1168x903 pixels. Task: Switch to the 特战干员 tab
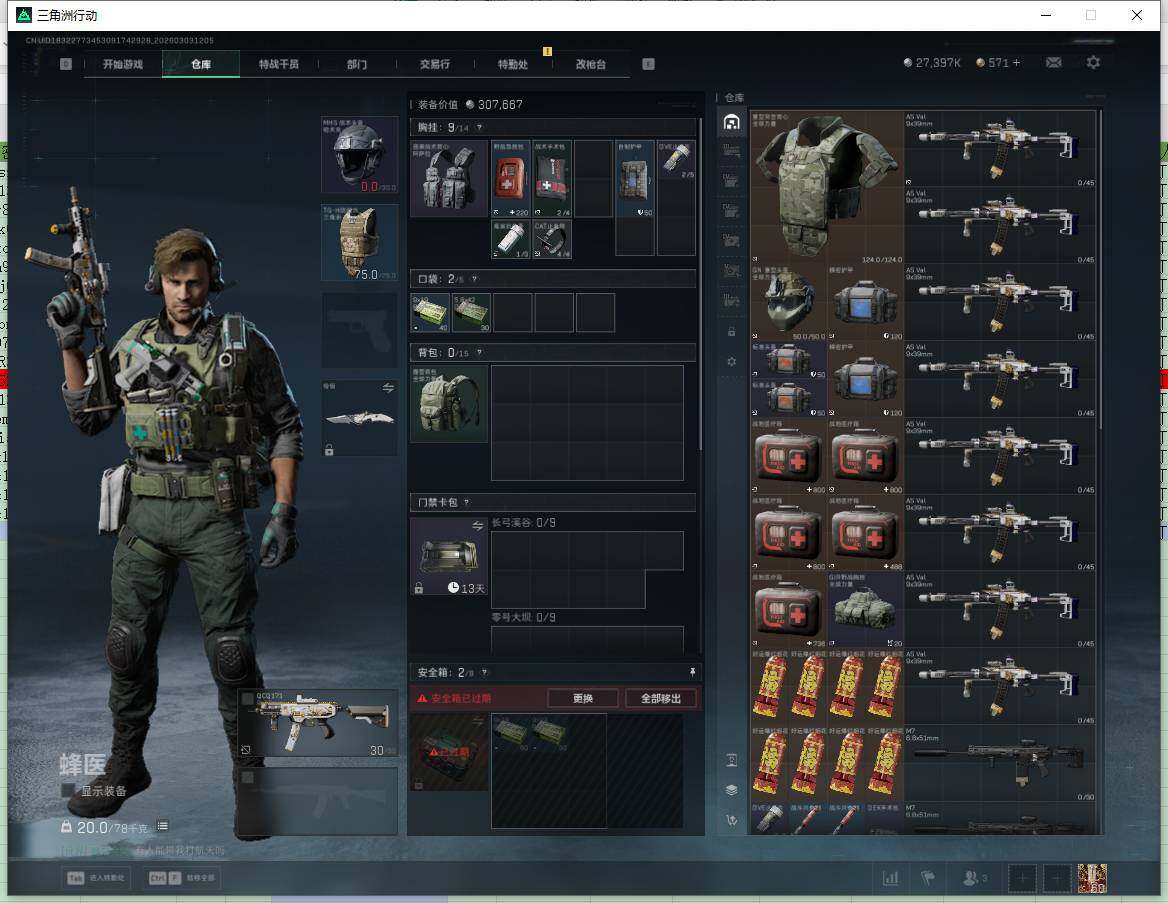279,64
